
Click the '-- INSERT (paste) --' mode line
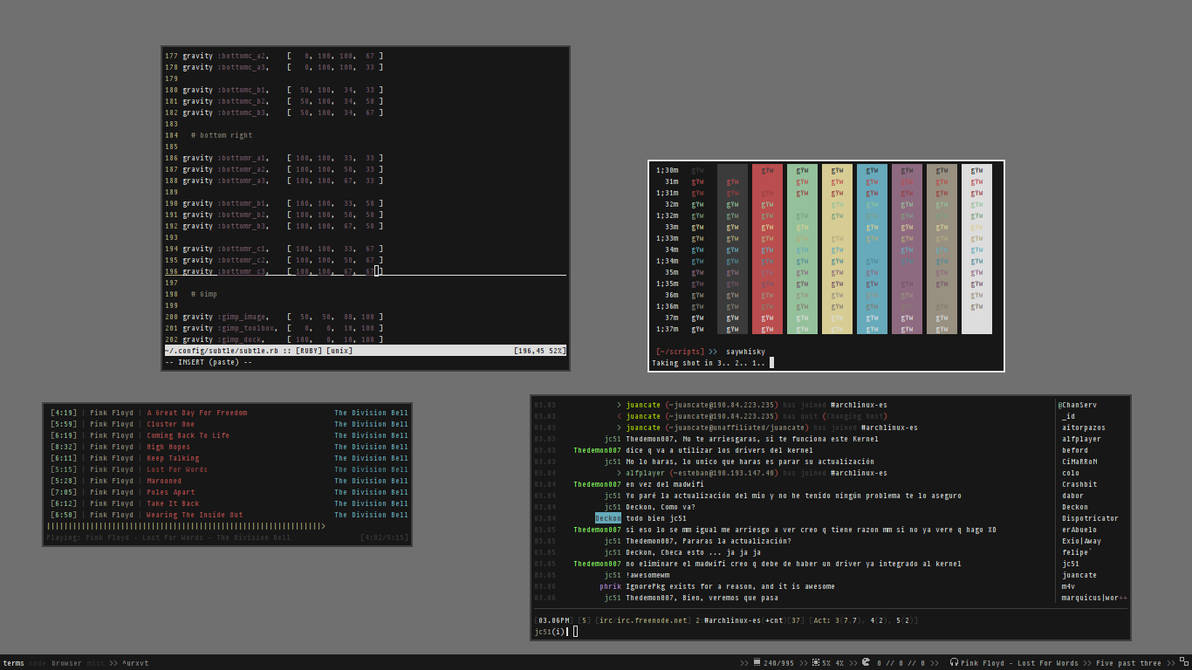pos(208,362)
